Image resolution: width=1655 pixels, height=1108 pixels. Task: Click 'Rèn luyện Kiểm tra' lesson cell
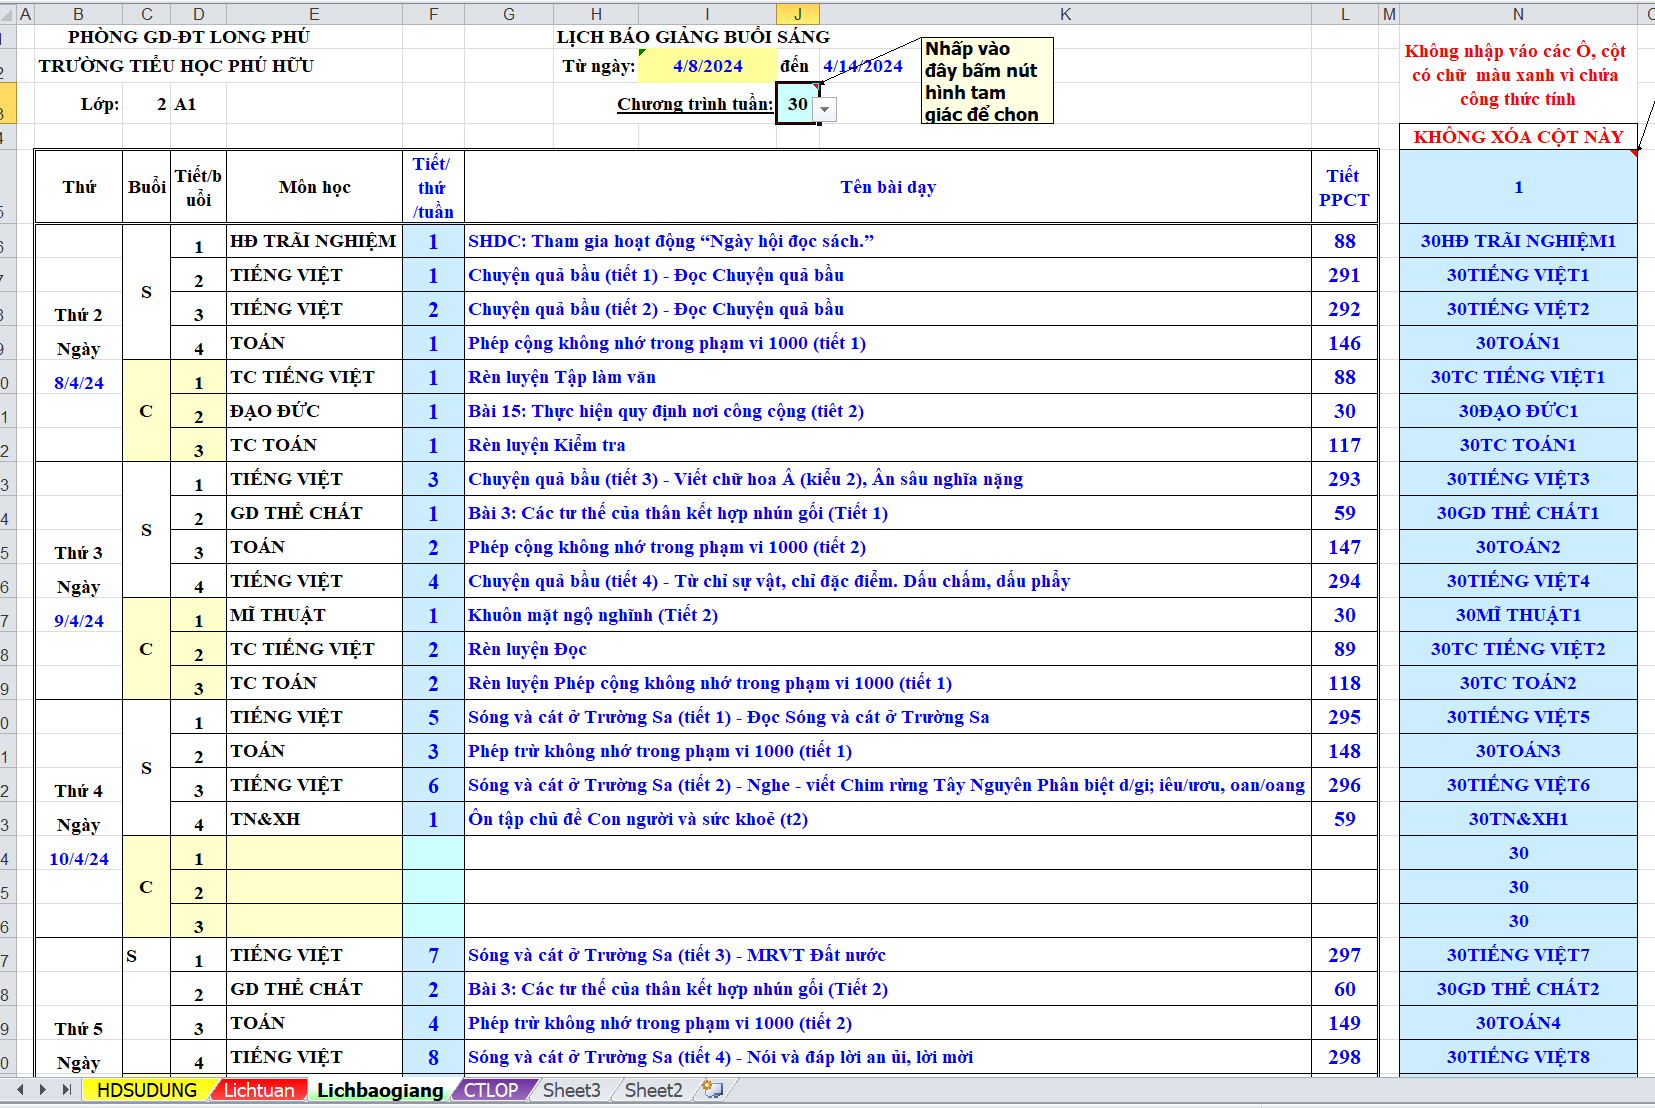pyautogui.click(x=888, y=445)
